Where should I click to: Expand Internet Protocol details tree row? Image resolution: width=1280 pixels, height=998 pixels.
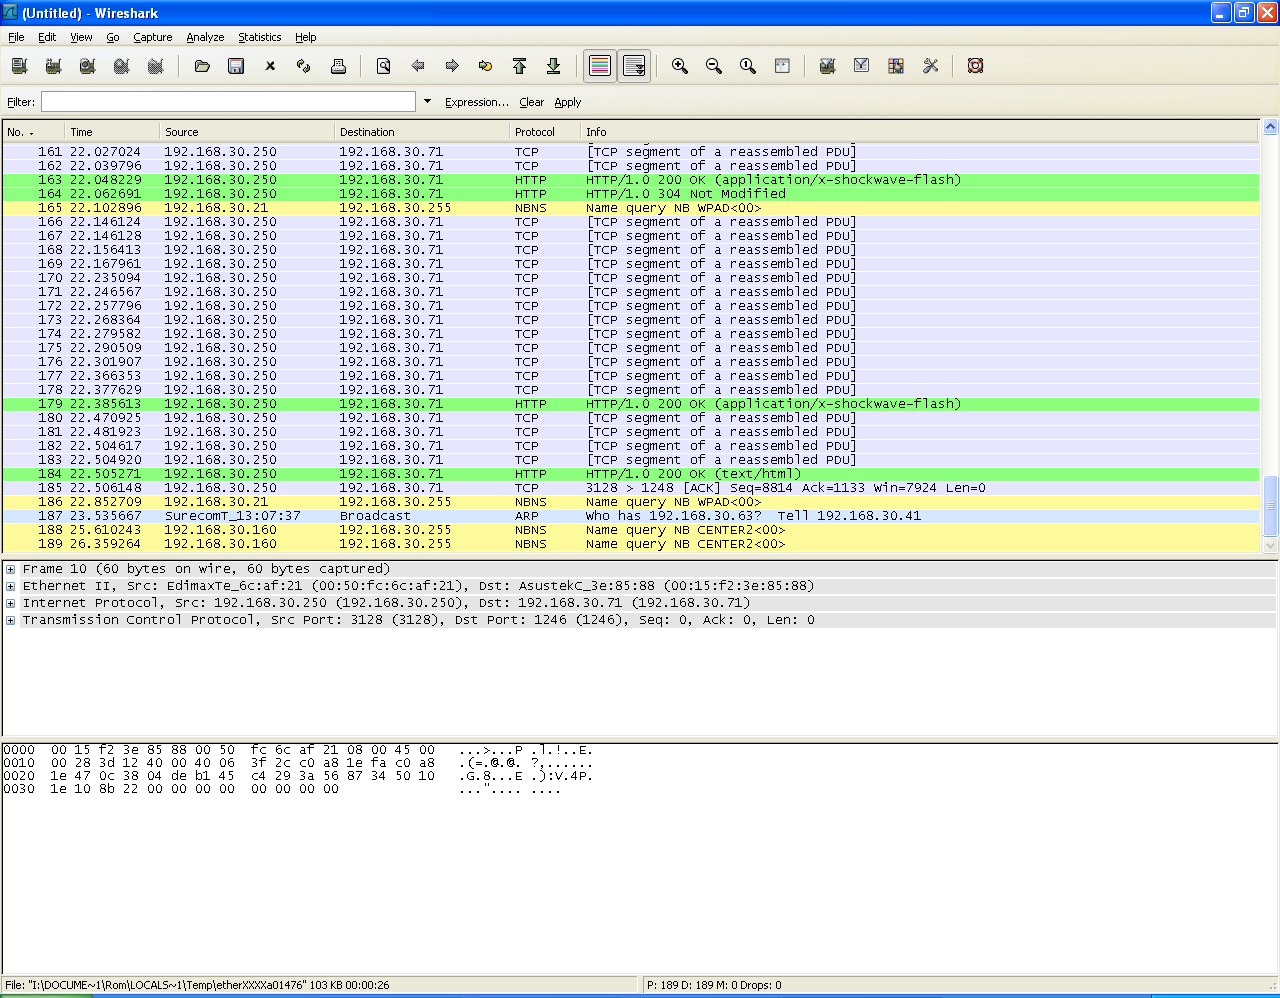pos(10,603)
